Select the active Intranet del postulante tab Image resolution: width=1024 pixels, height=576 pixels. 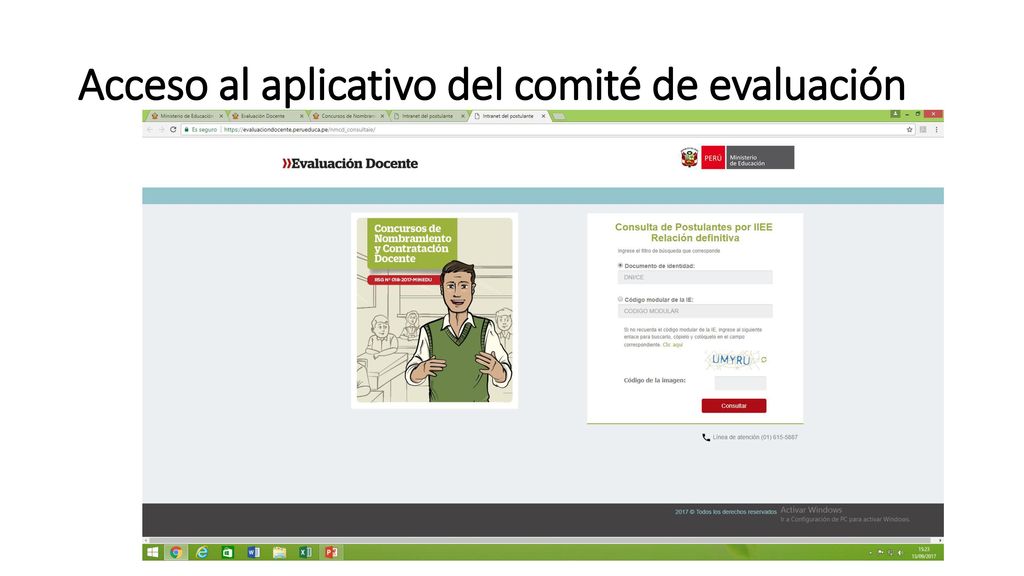tap(508, 116)
